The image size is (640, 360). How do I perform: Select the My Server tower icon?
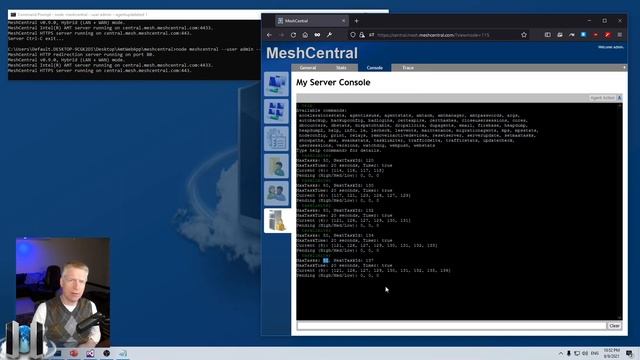[x=277, y=220]
